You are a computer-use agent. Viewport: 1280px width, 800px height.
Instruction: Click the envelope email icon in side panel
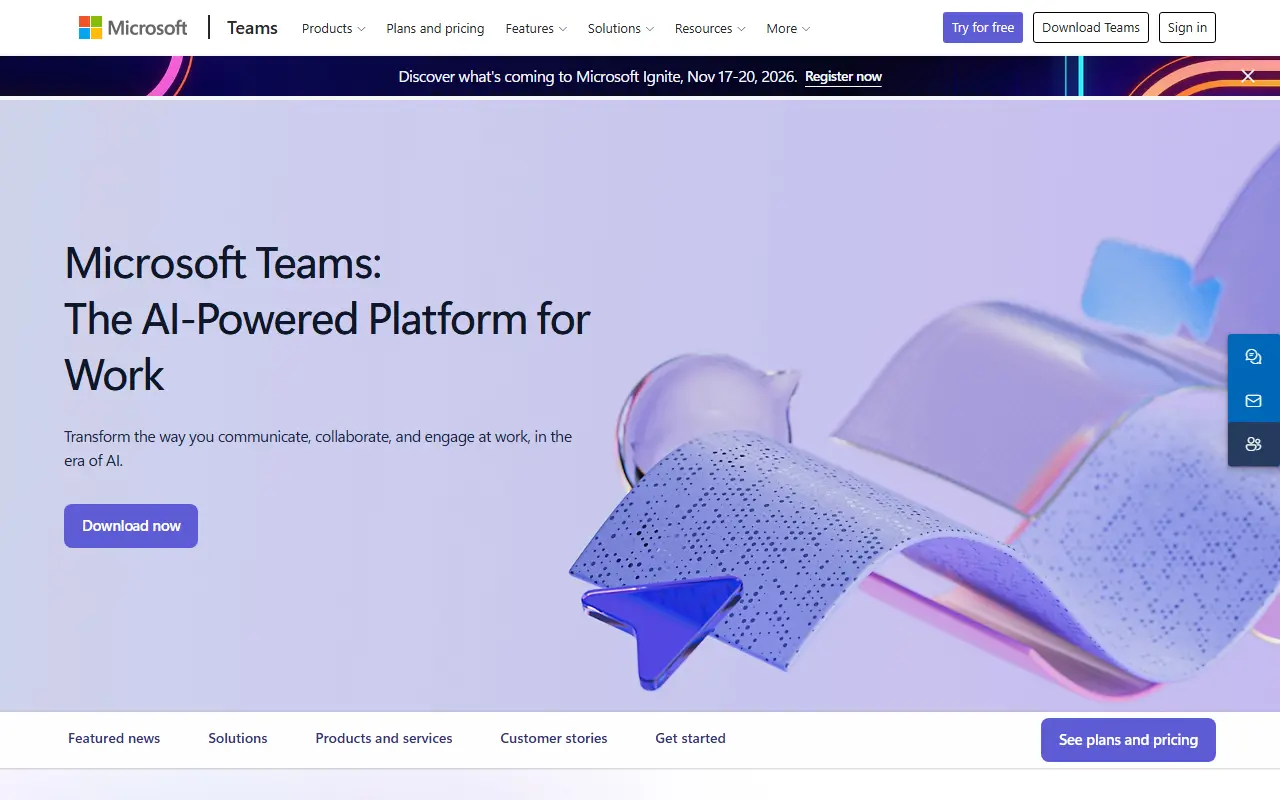pyautogui.click(x=1254, y=401)
